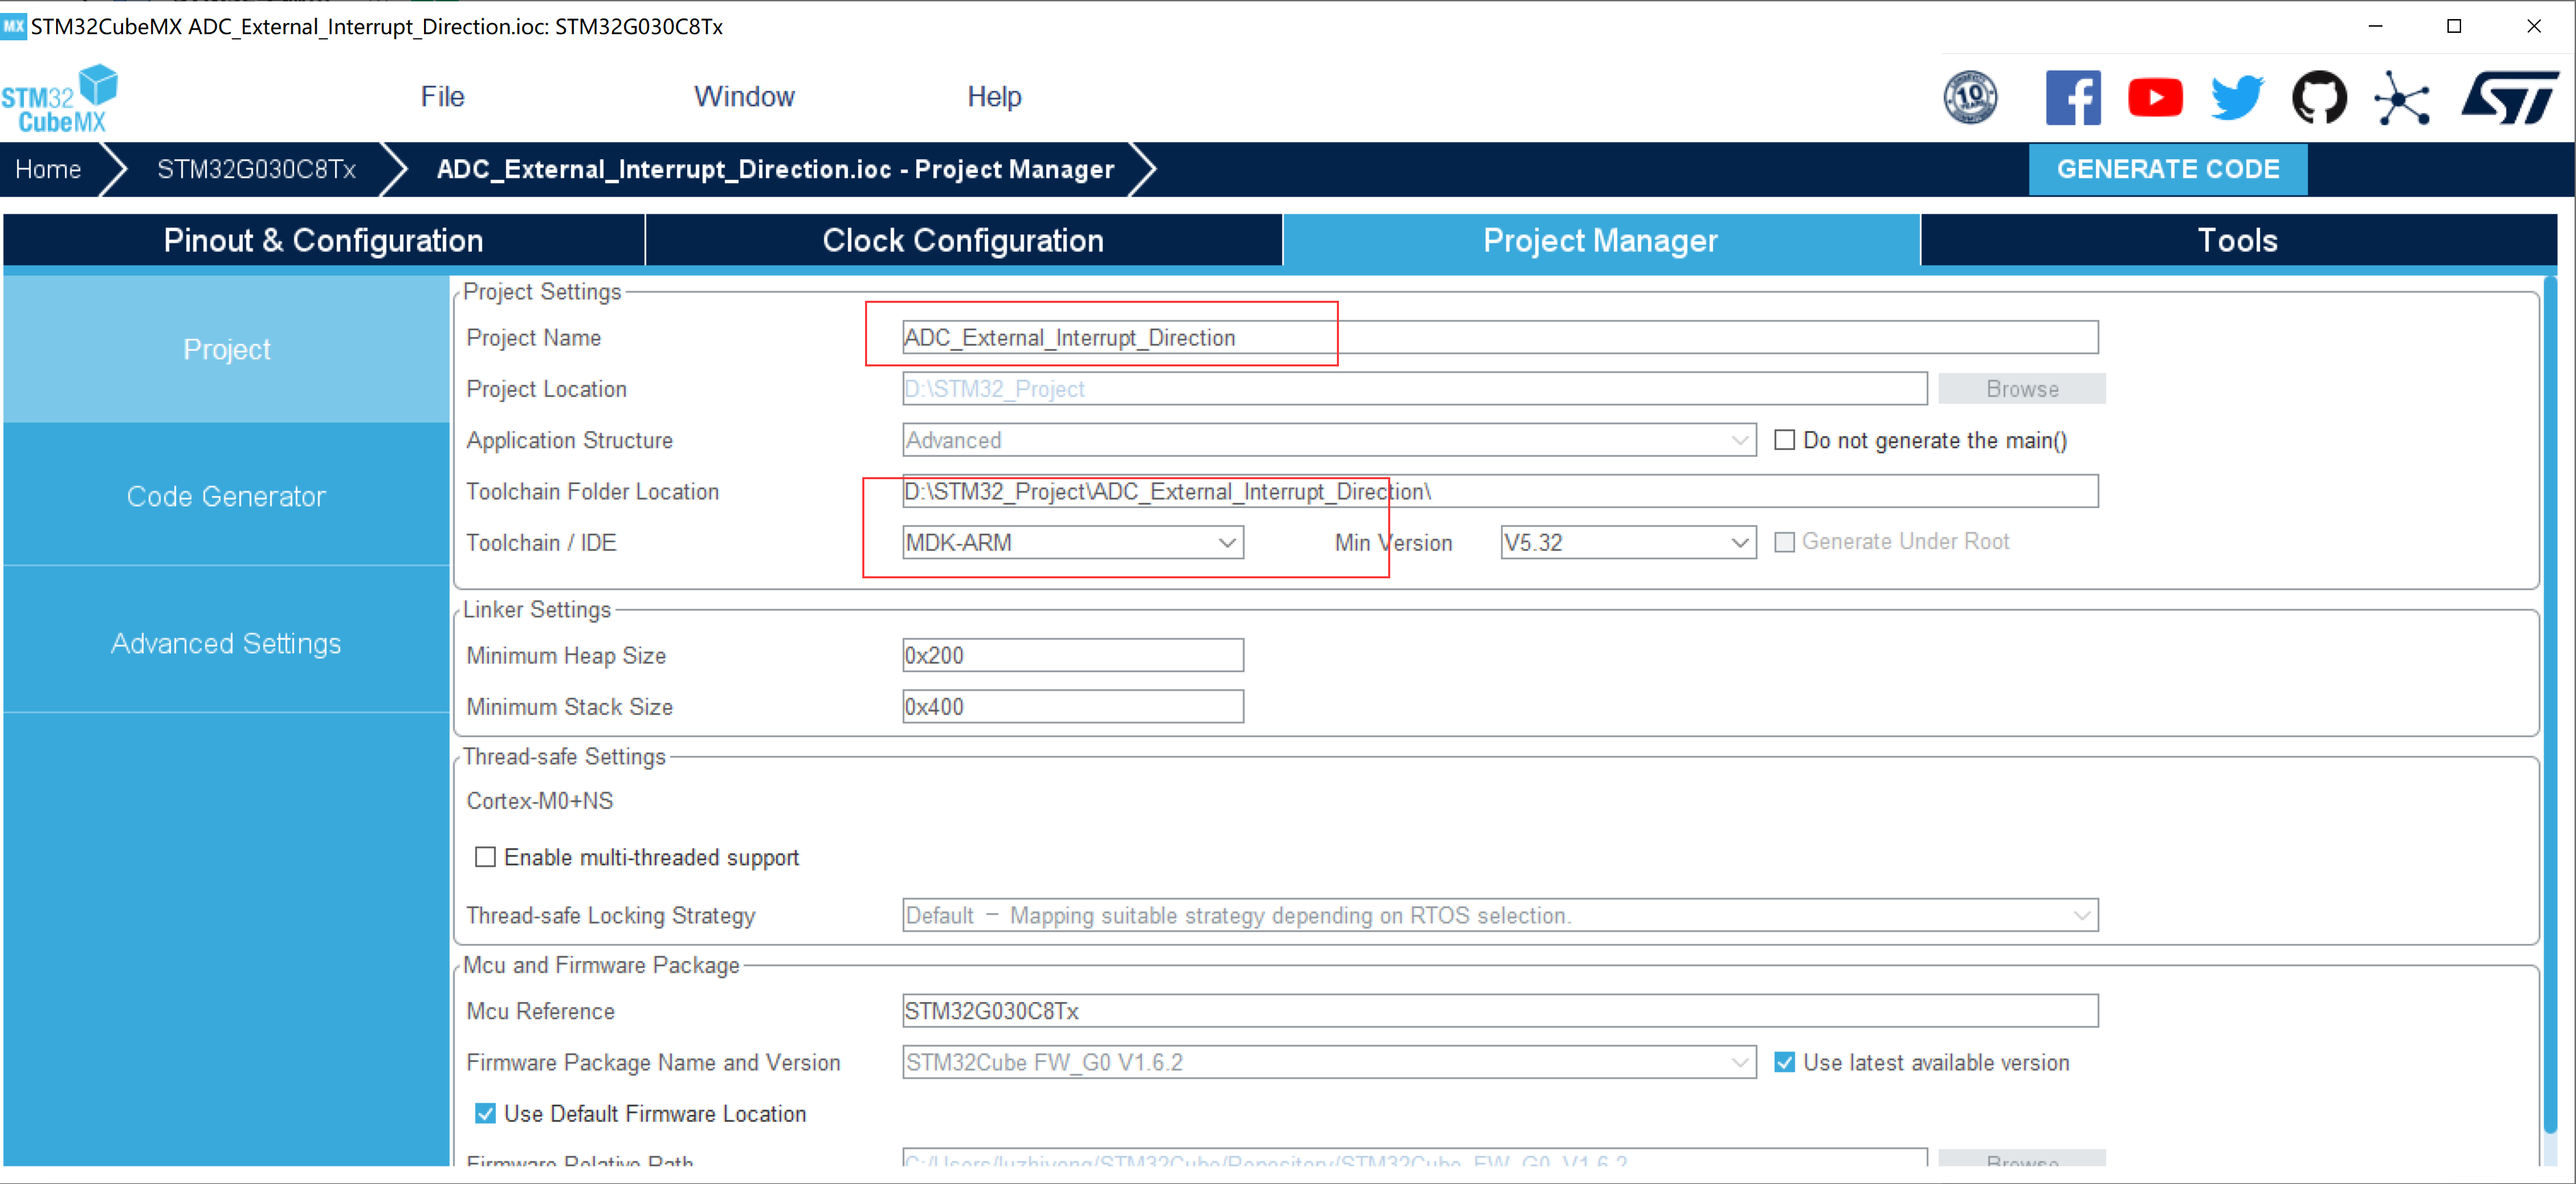2576x1184 pixels.
Task: Enable multi-threaded support checkbox
Action: tap(485, 857)
